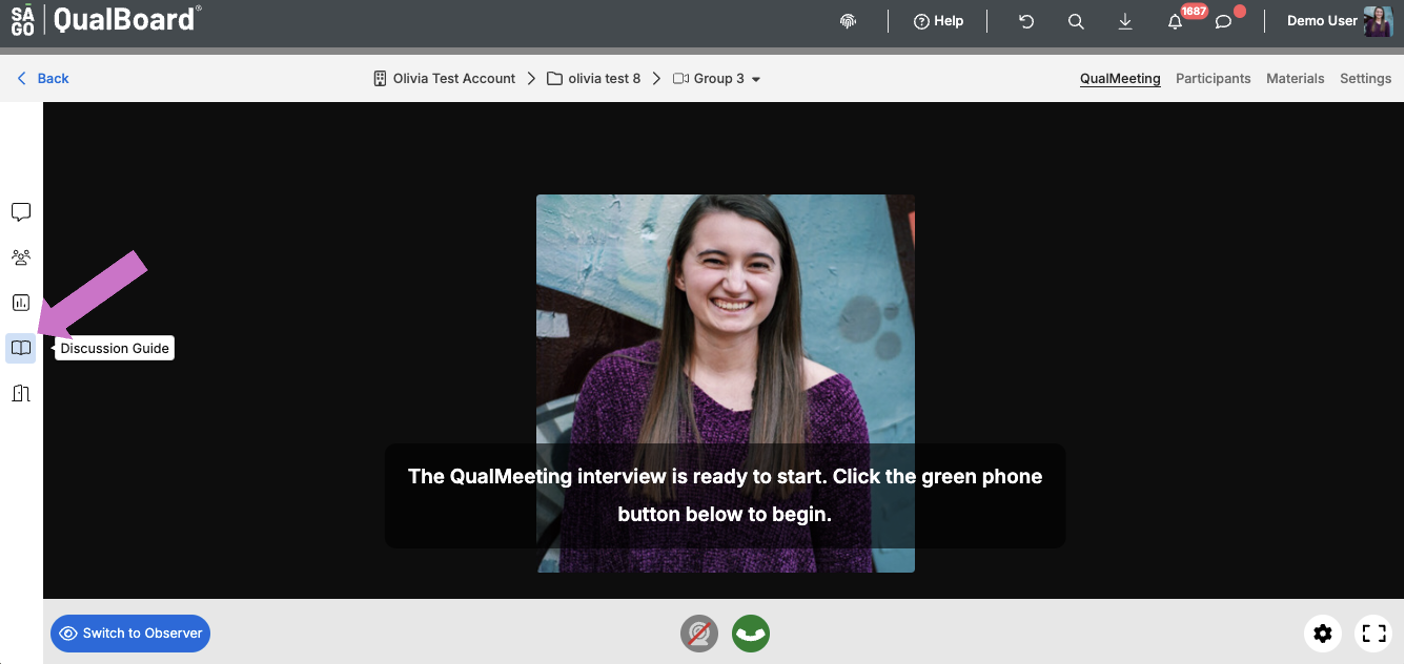1404x664 pixels.
Task: Open the Demo User profile avatar
Action: (1378, 21)
